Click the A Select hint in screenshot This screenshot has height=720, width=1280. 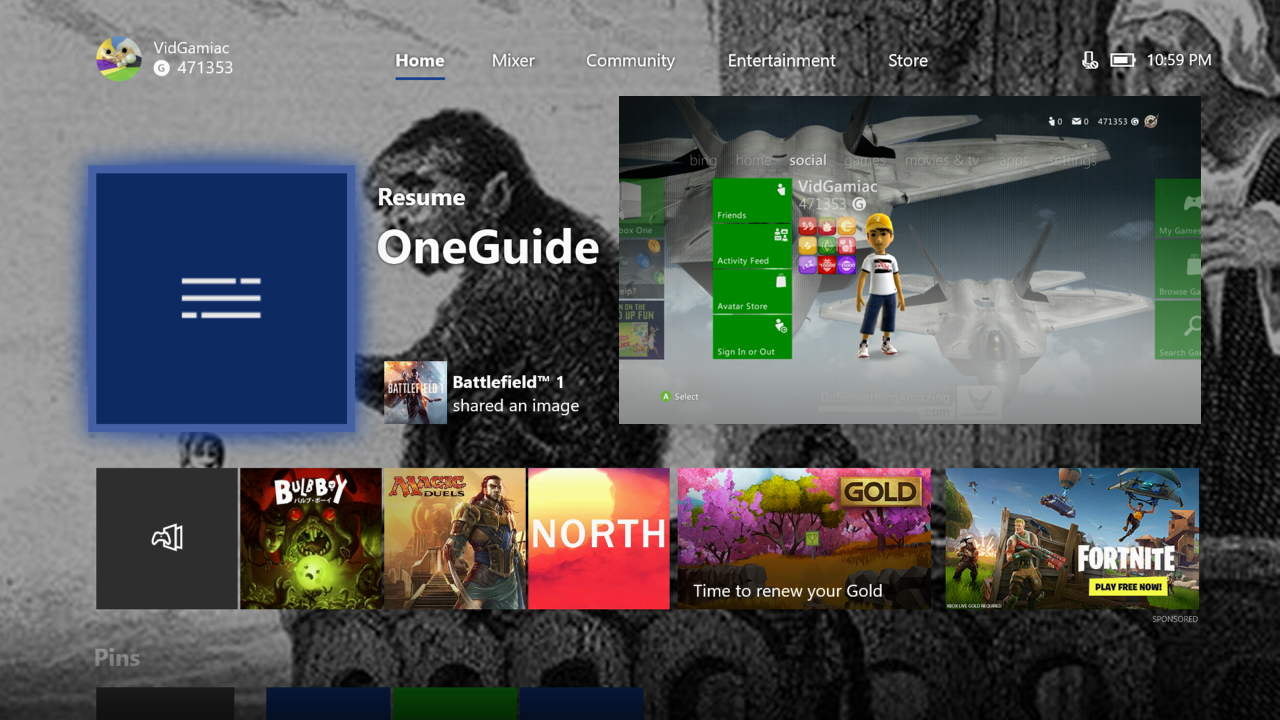tap(680, 397)
